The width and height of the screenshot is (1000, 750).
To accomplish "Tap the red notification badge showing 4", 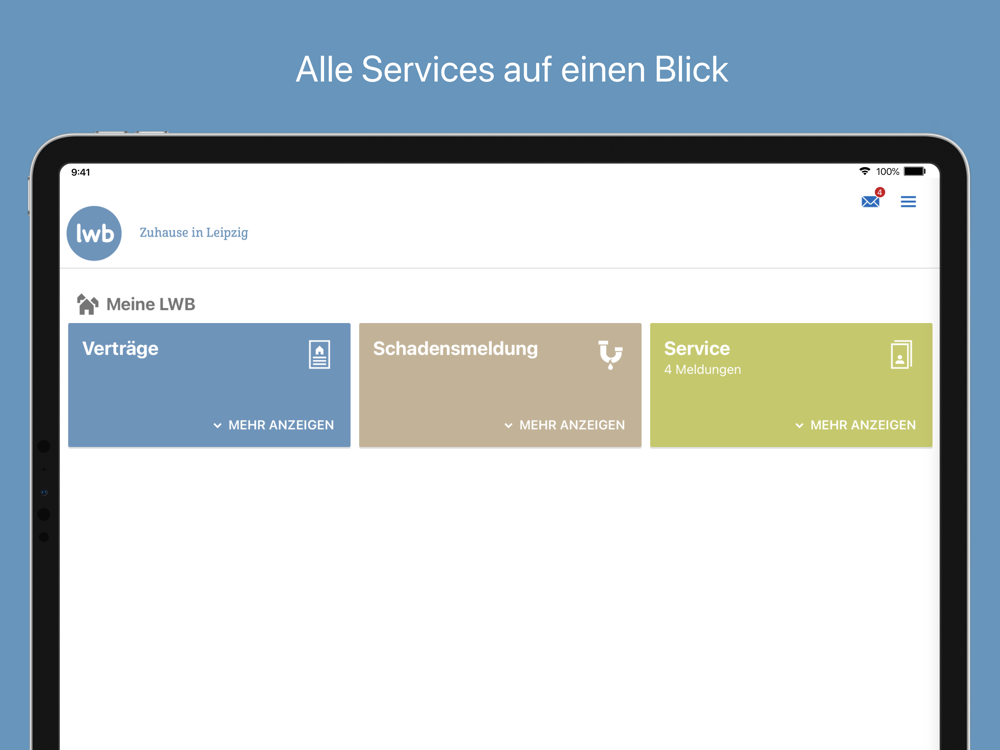I will tap(879, 192).
